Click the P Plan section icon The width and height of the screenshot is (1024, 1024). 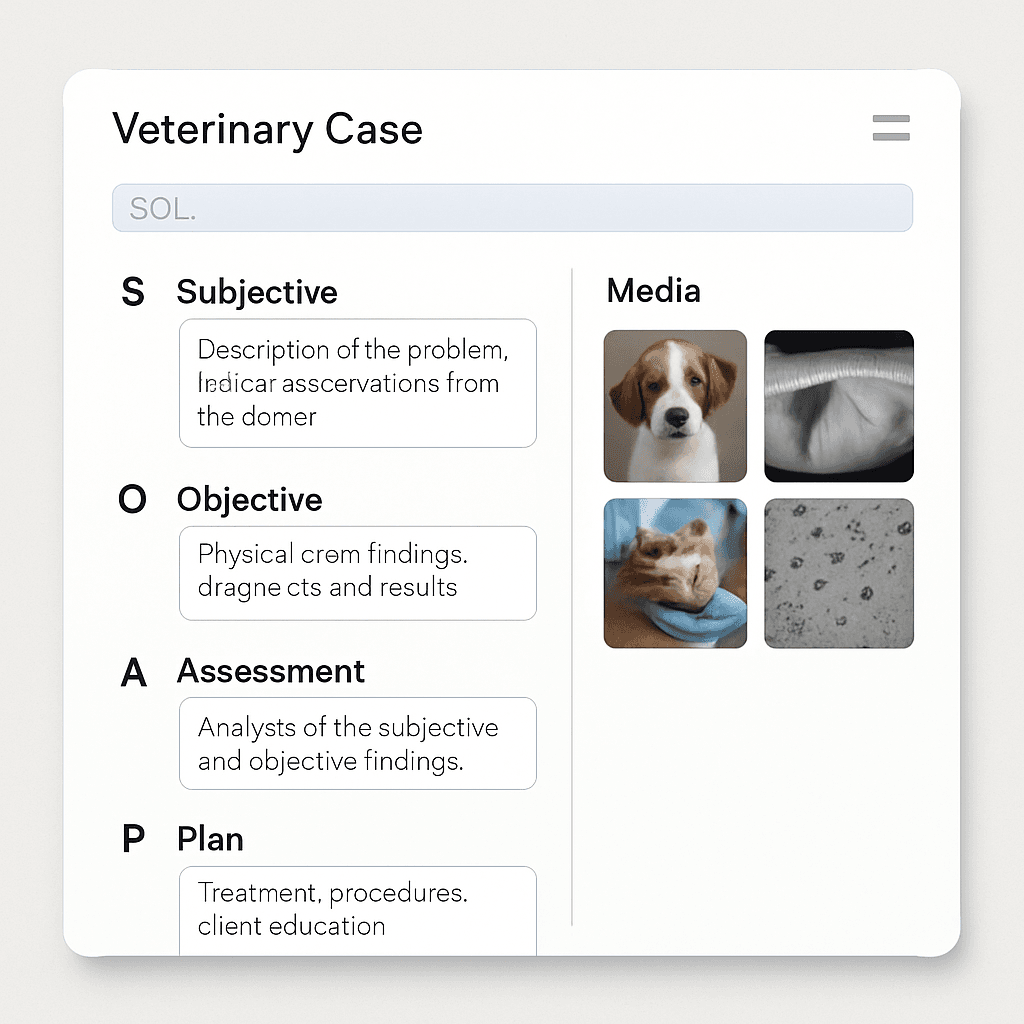pyautogui.click(x=131, y=839)
